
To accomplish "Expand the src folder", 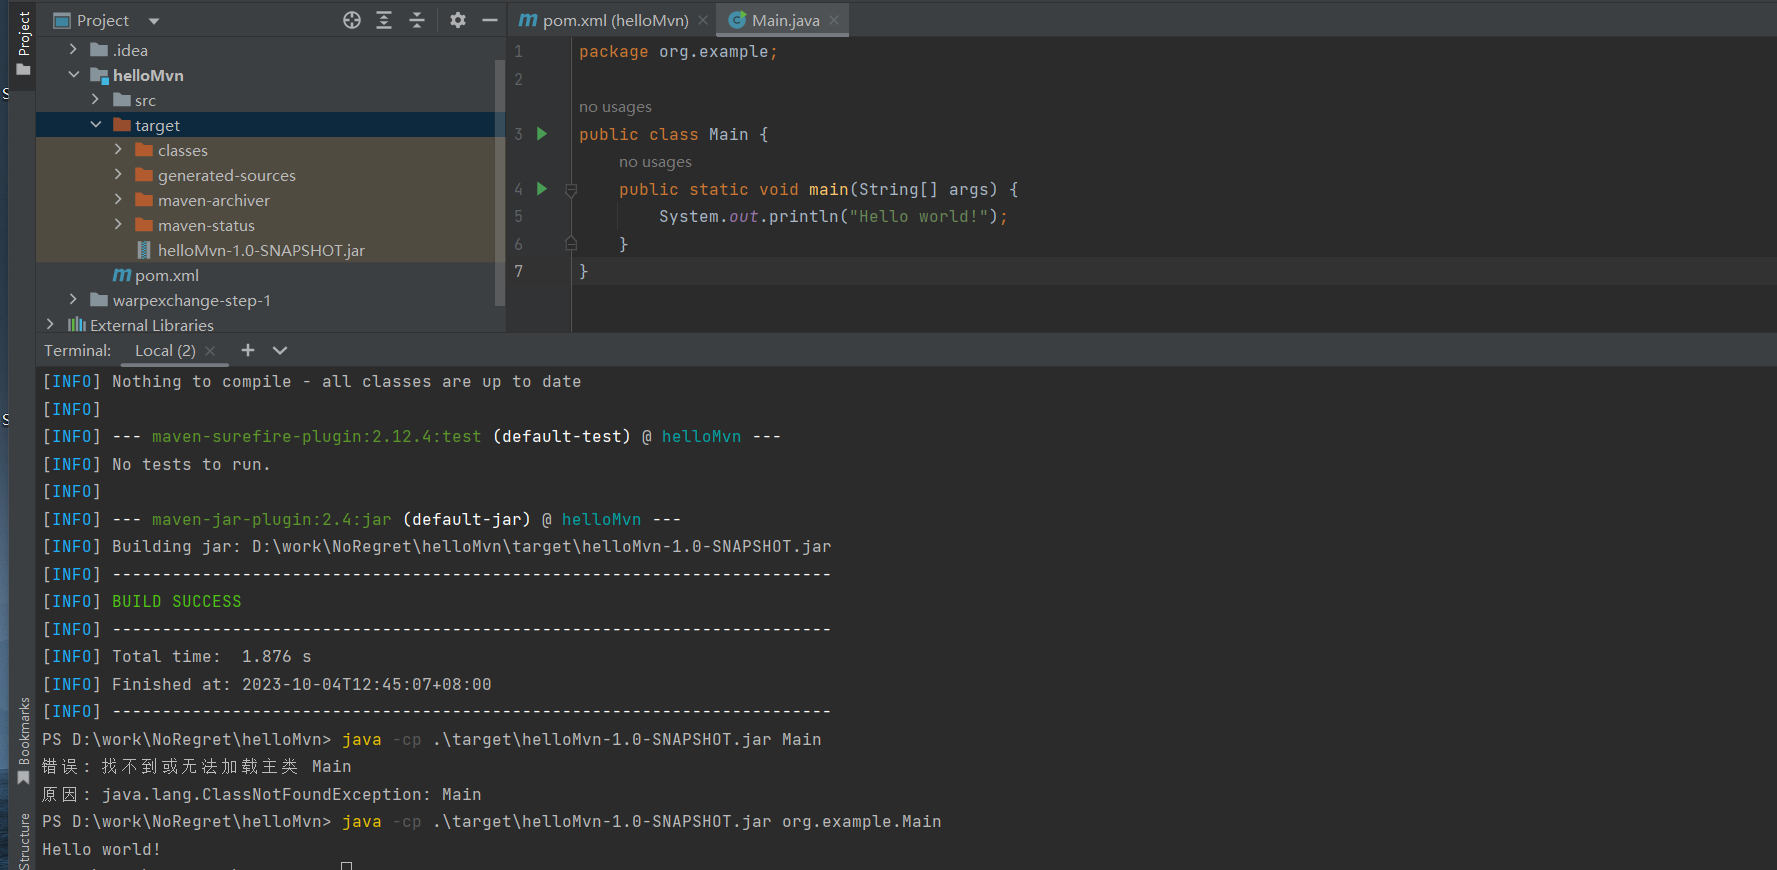I will [x=95, y=99].
